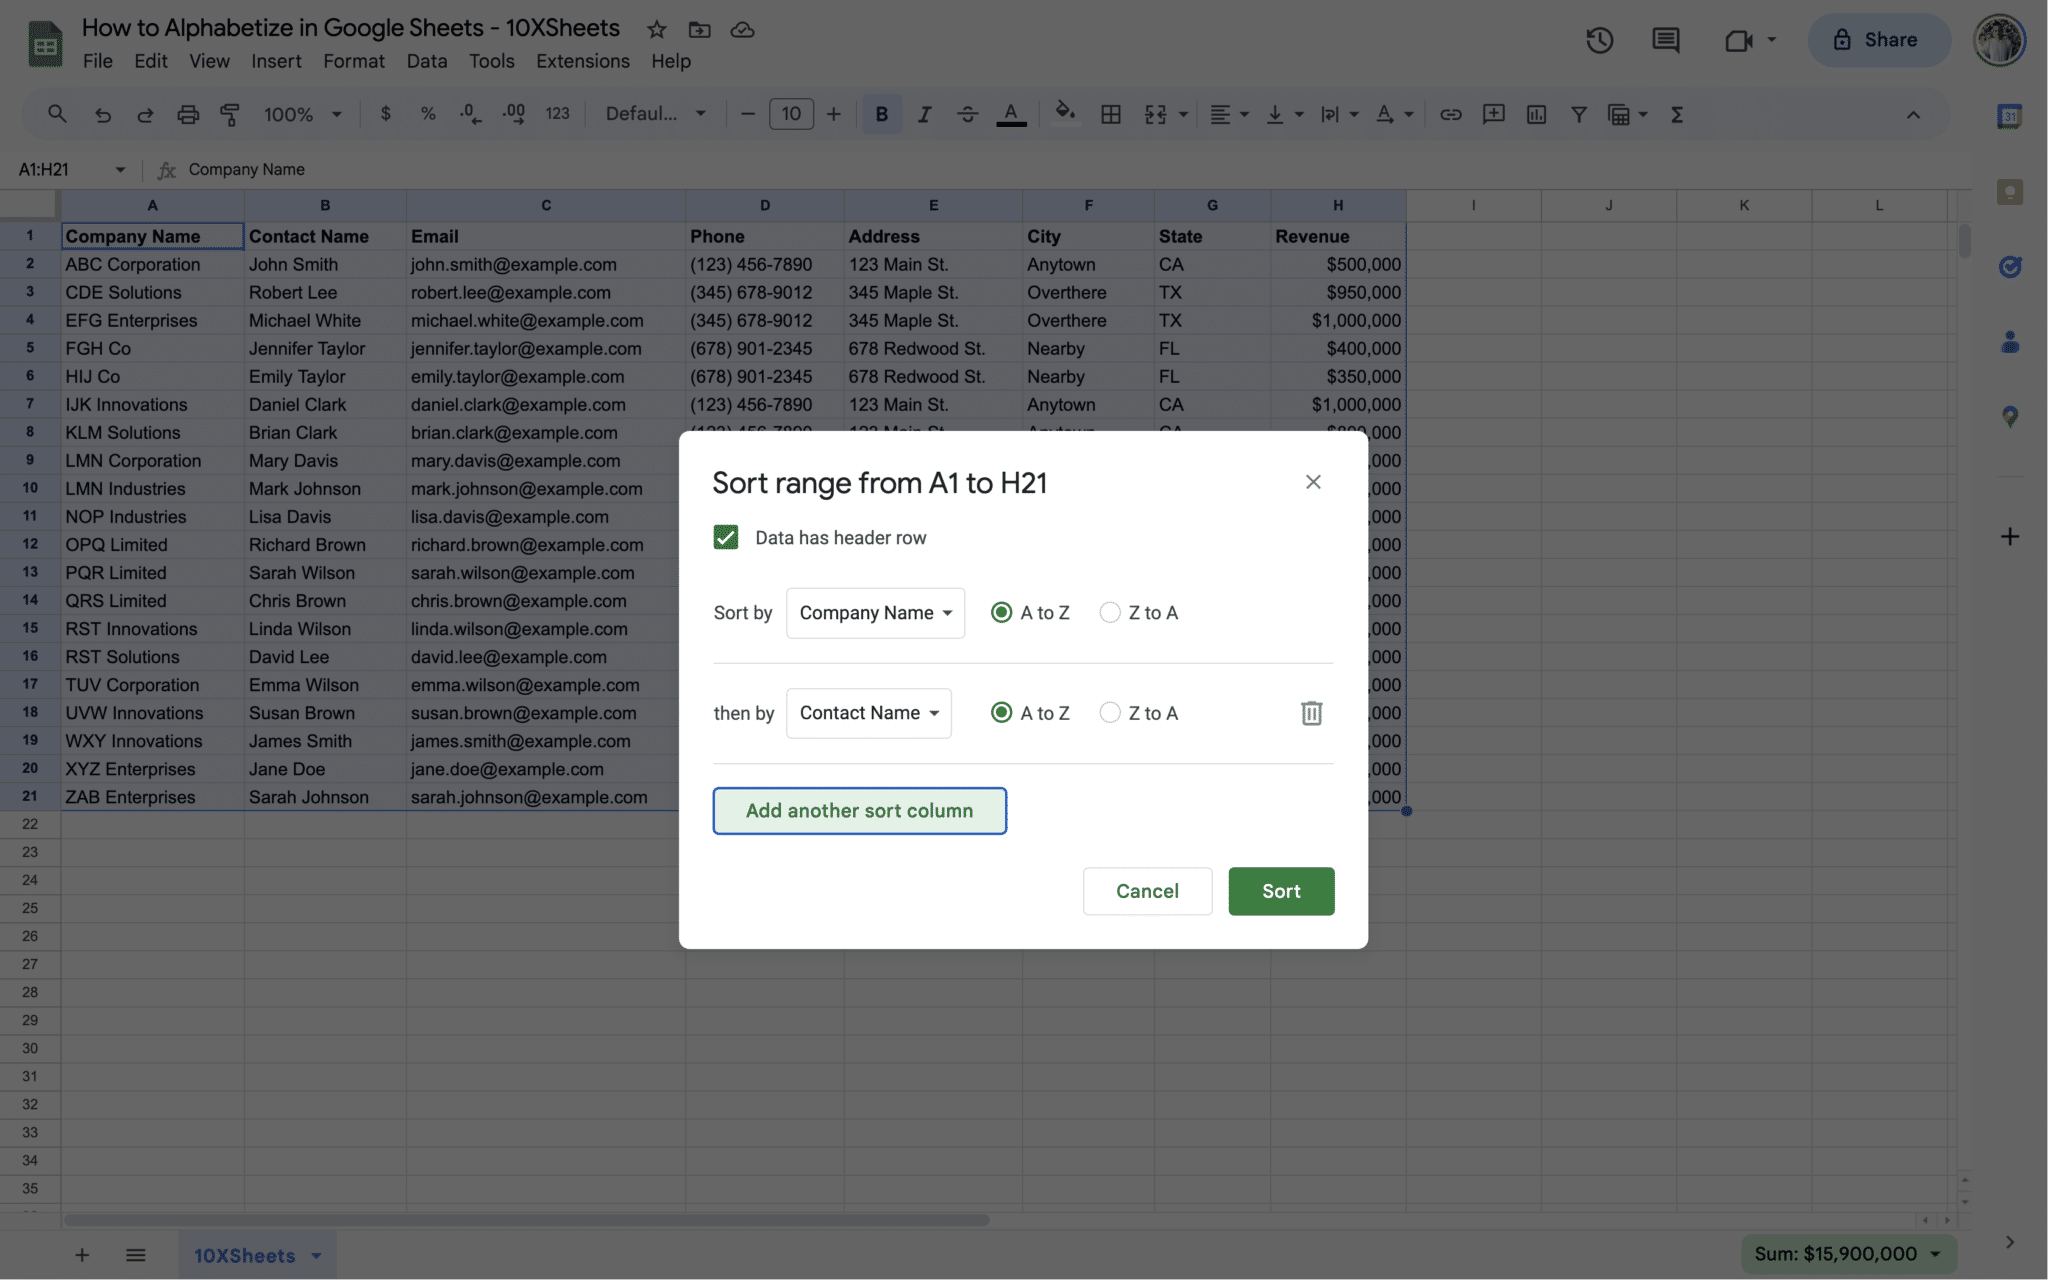The height and width of the screenshot is (1280, 2048).
Task: Click the paint format roller icon
Action: tap(230, 114)
